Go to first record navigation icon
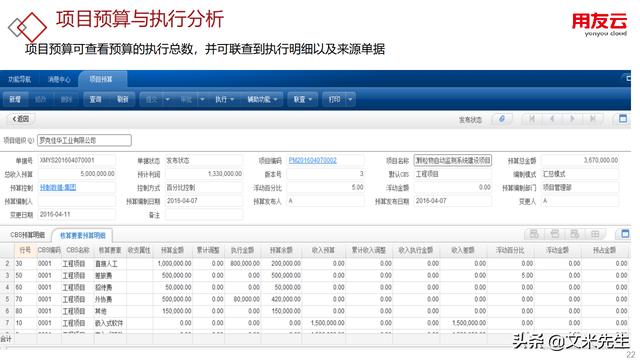This screenshot has height=360, width=640. click(532, 119)
